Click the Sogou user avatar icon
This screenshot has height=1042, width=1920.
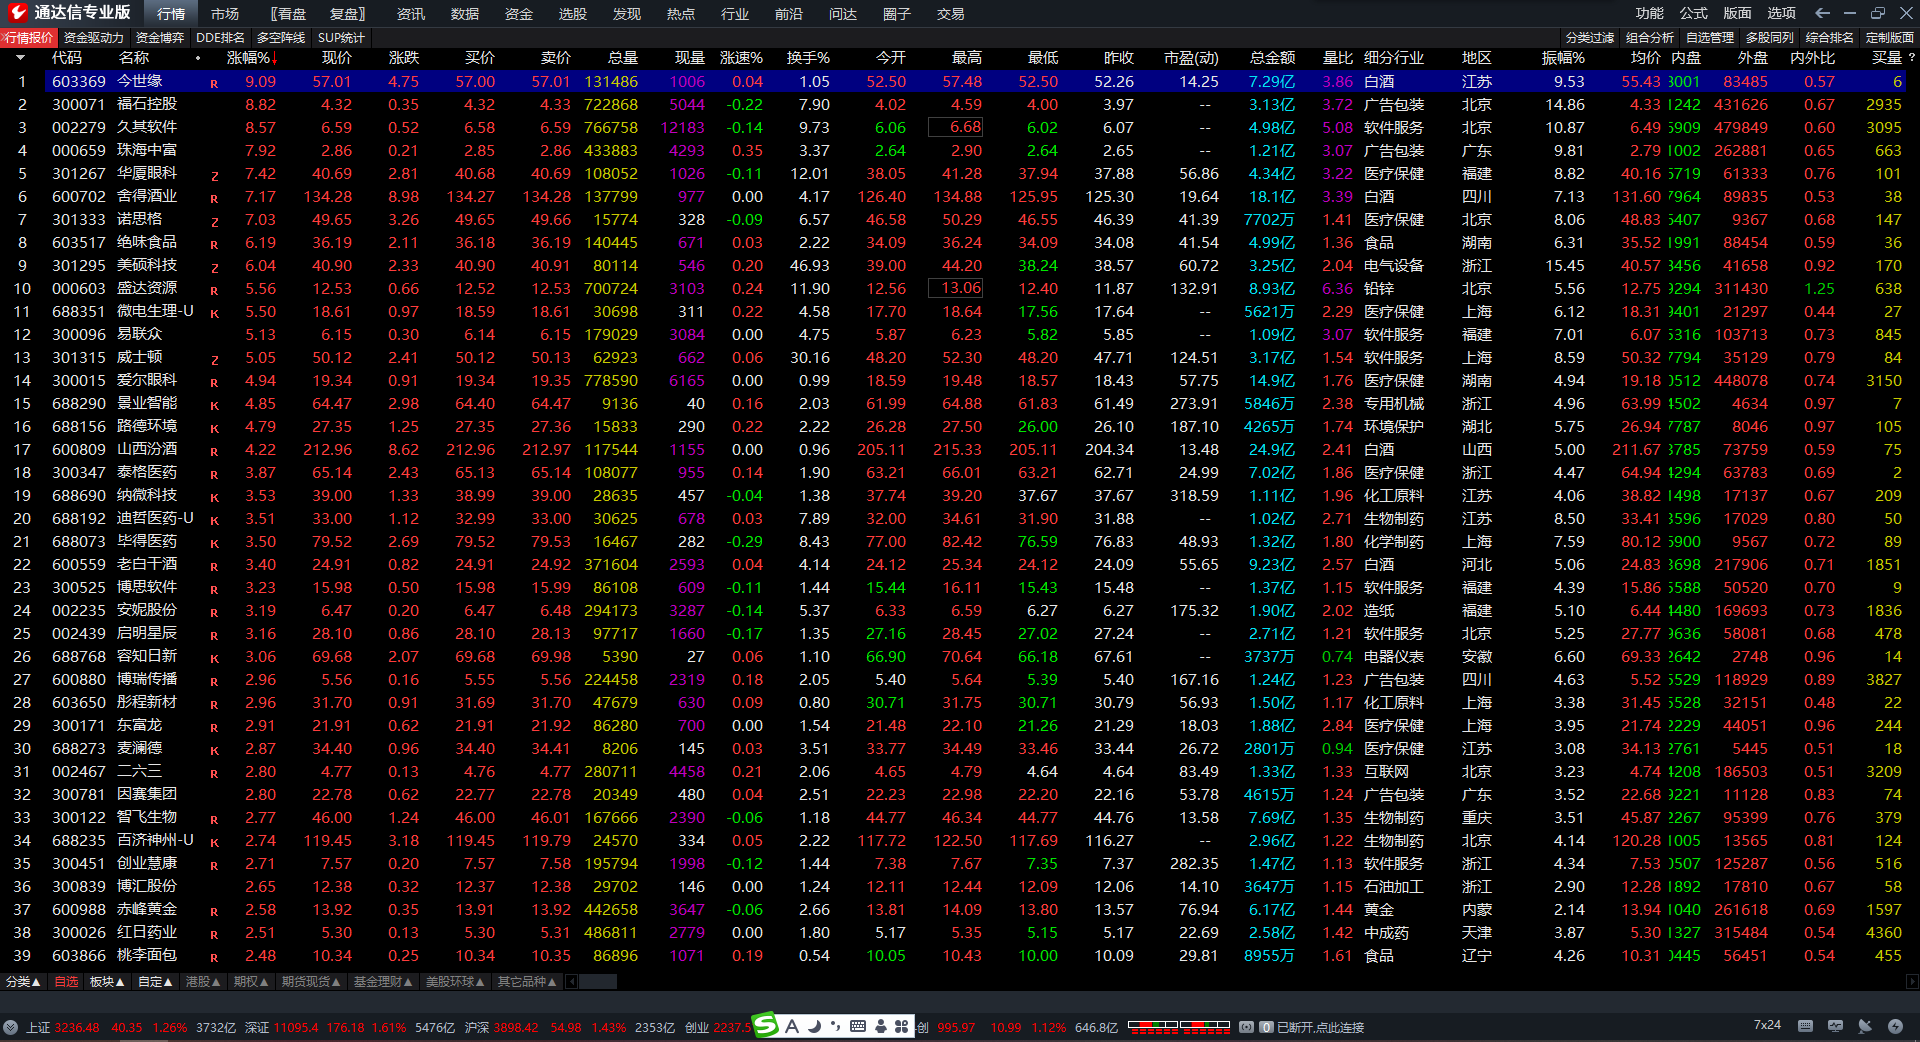pyautogui.click(x=880, y=1026)
